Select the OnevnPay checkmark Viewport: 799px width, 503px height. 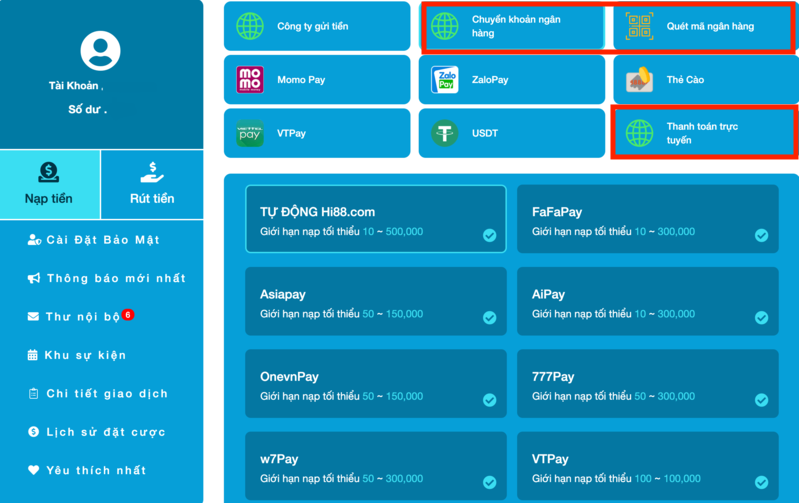point(490,400)
